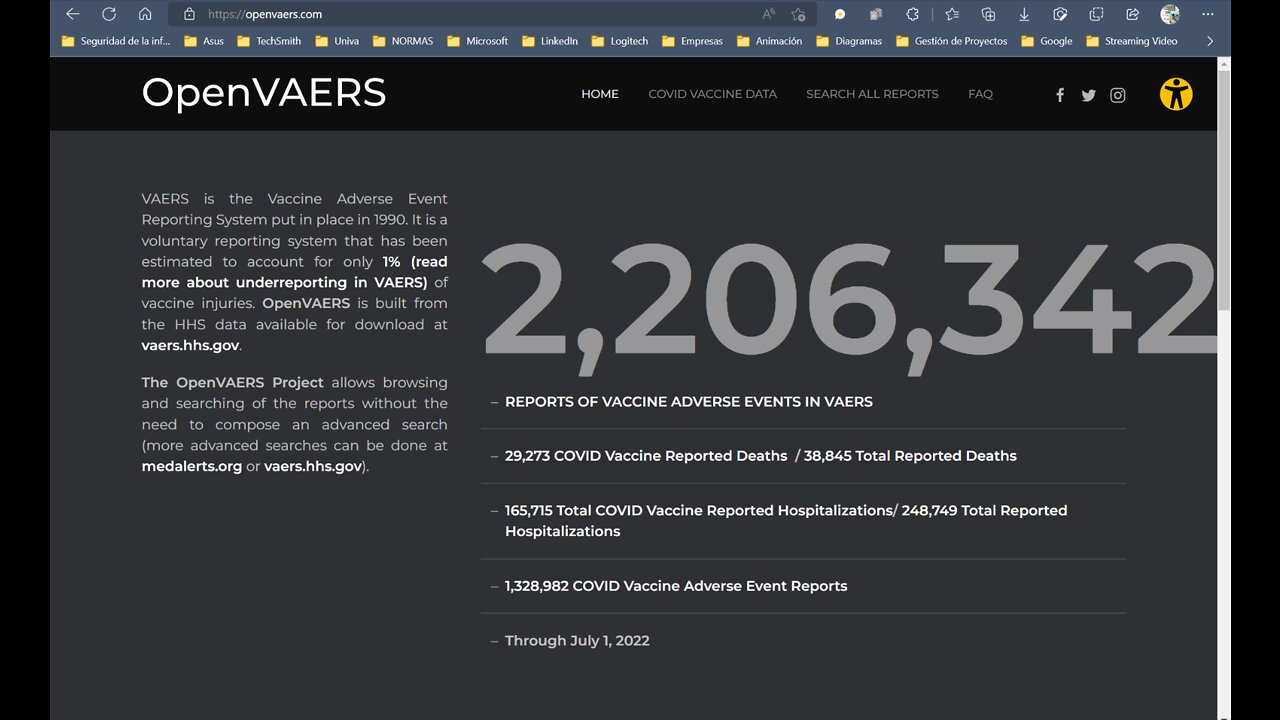
Task: Click the OpenVAERS site logo
Action: coord(264,93)
